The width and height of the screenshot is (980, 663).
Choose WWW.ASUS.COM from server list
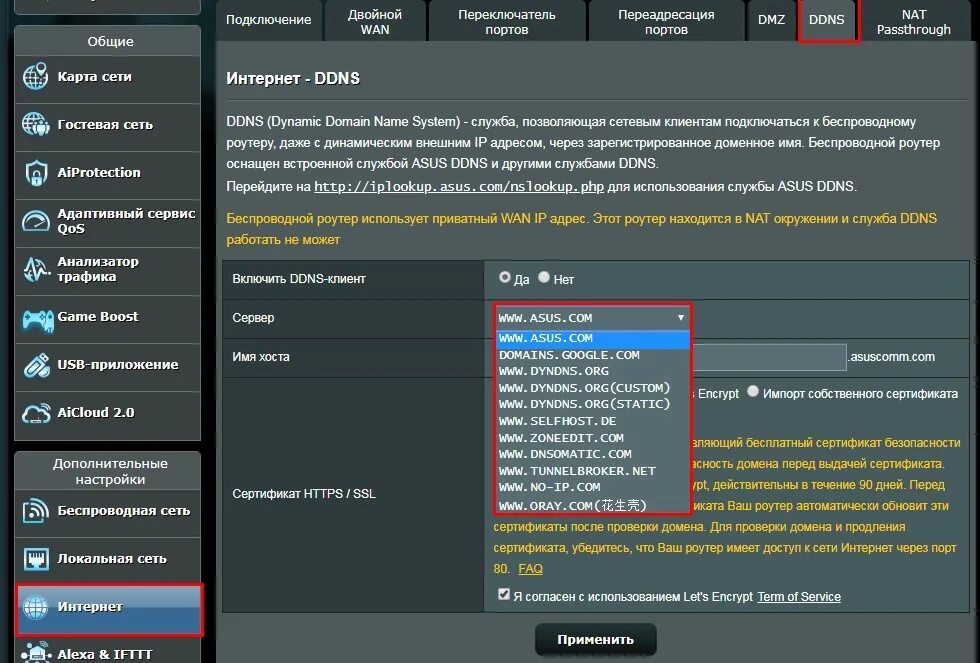593,338
